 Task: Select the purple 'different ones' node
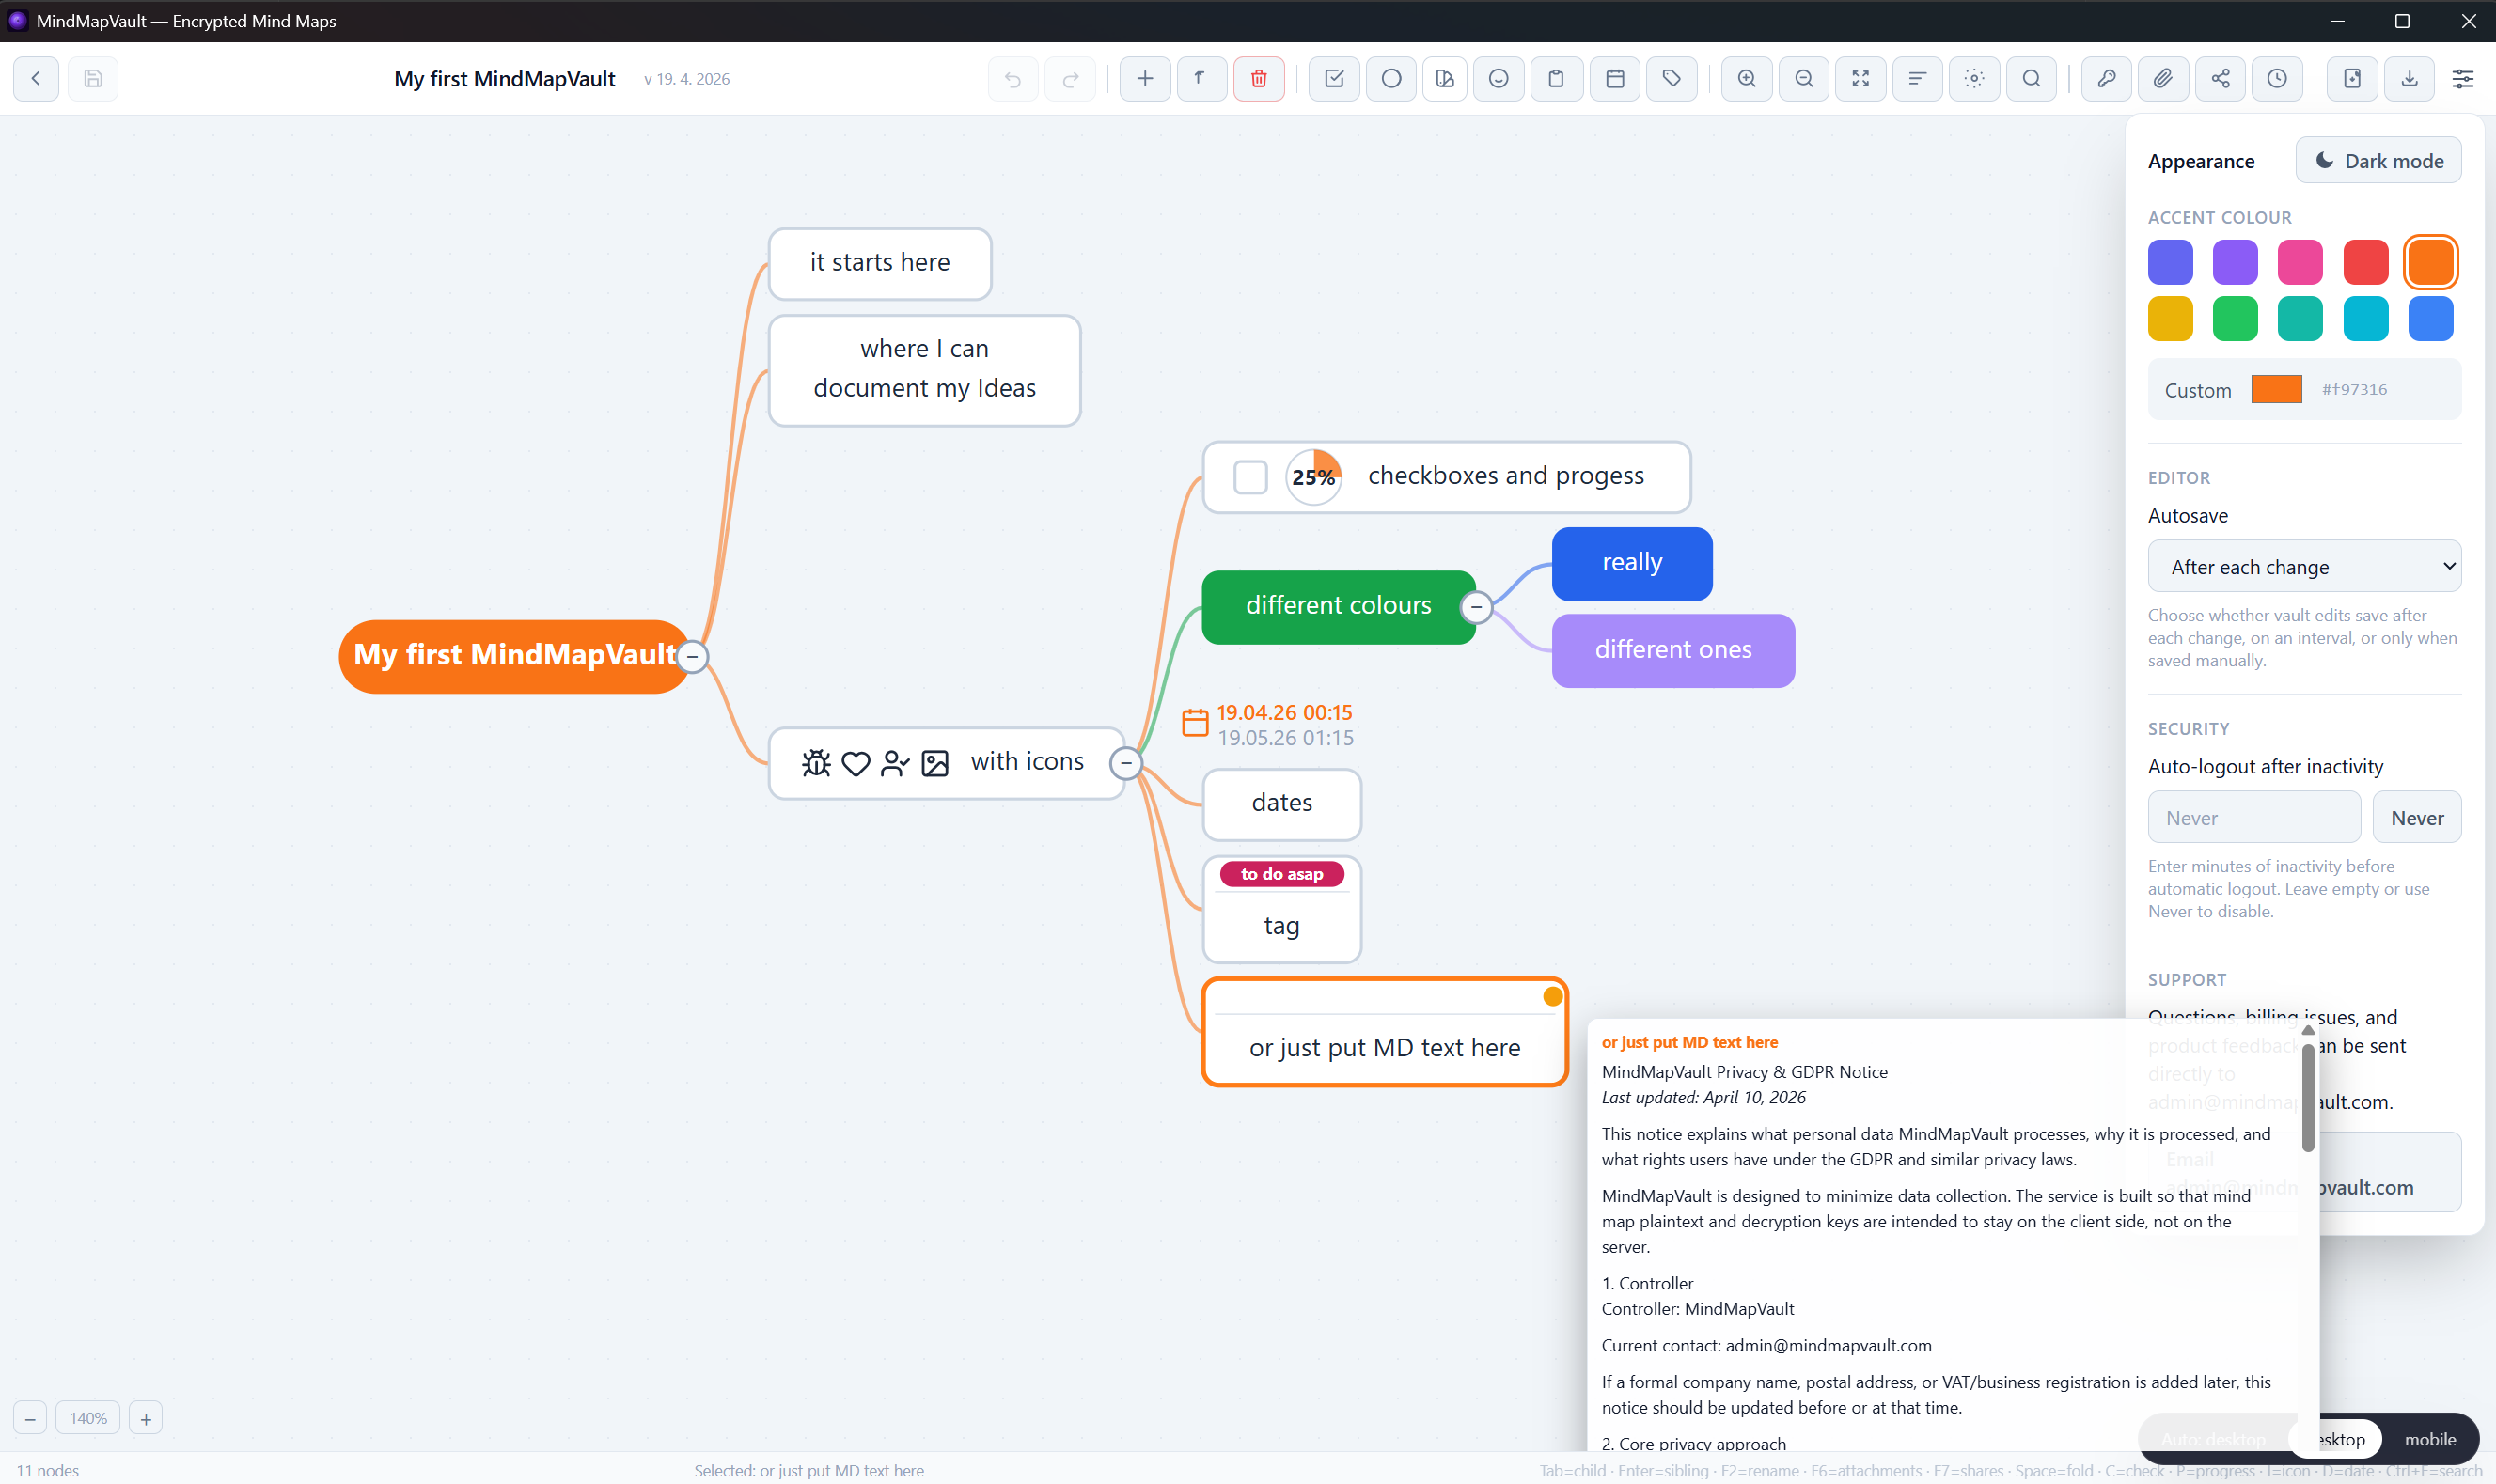(1673, 650)
